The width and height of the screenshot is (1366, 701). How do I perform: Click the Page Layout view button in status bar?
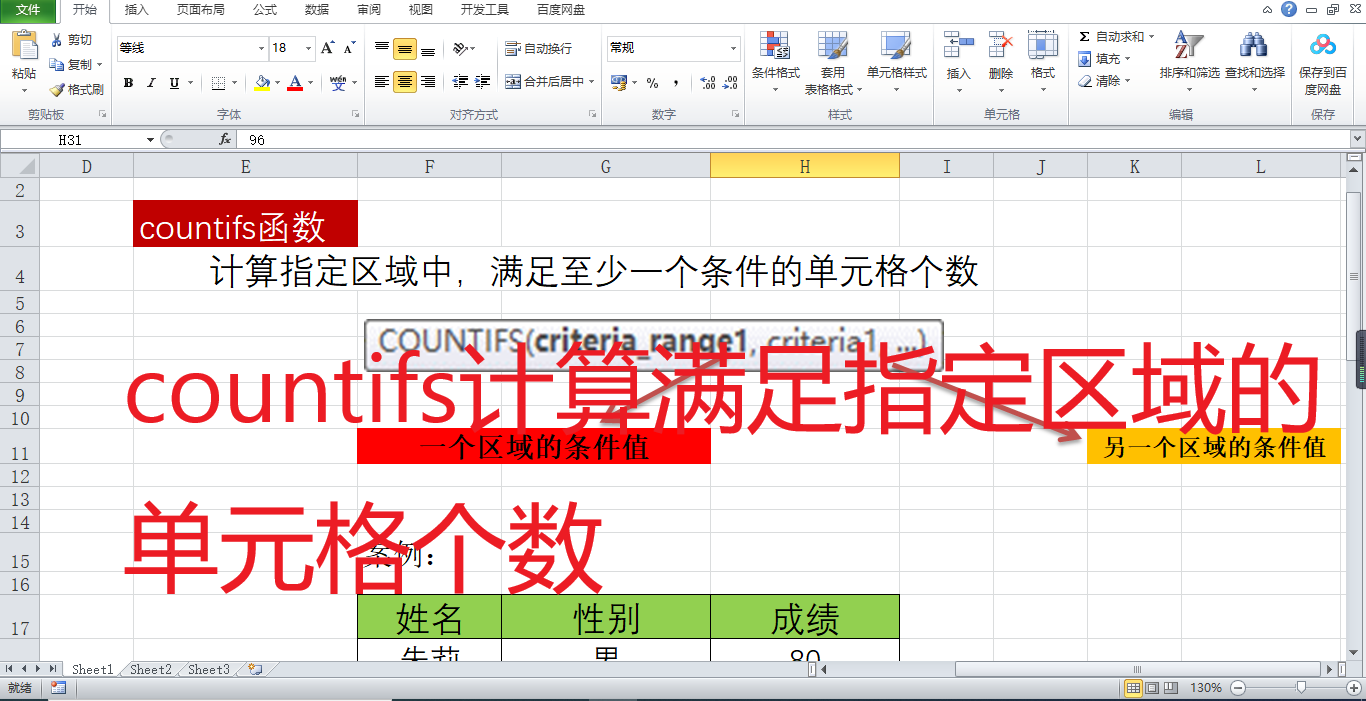pyautogui.click(x=1152, y=688)
